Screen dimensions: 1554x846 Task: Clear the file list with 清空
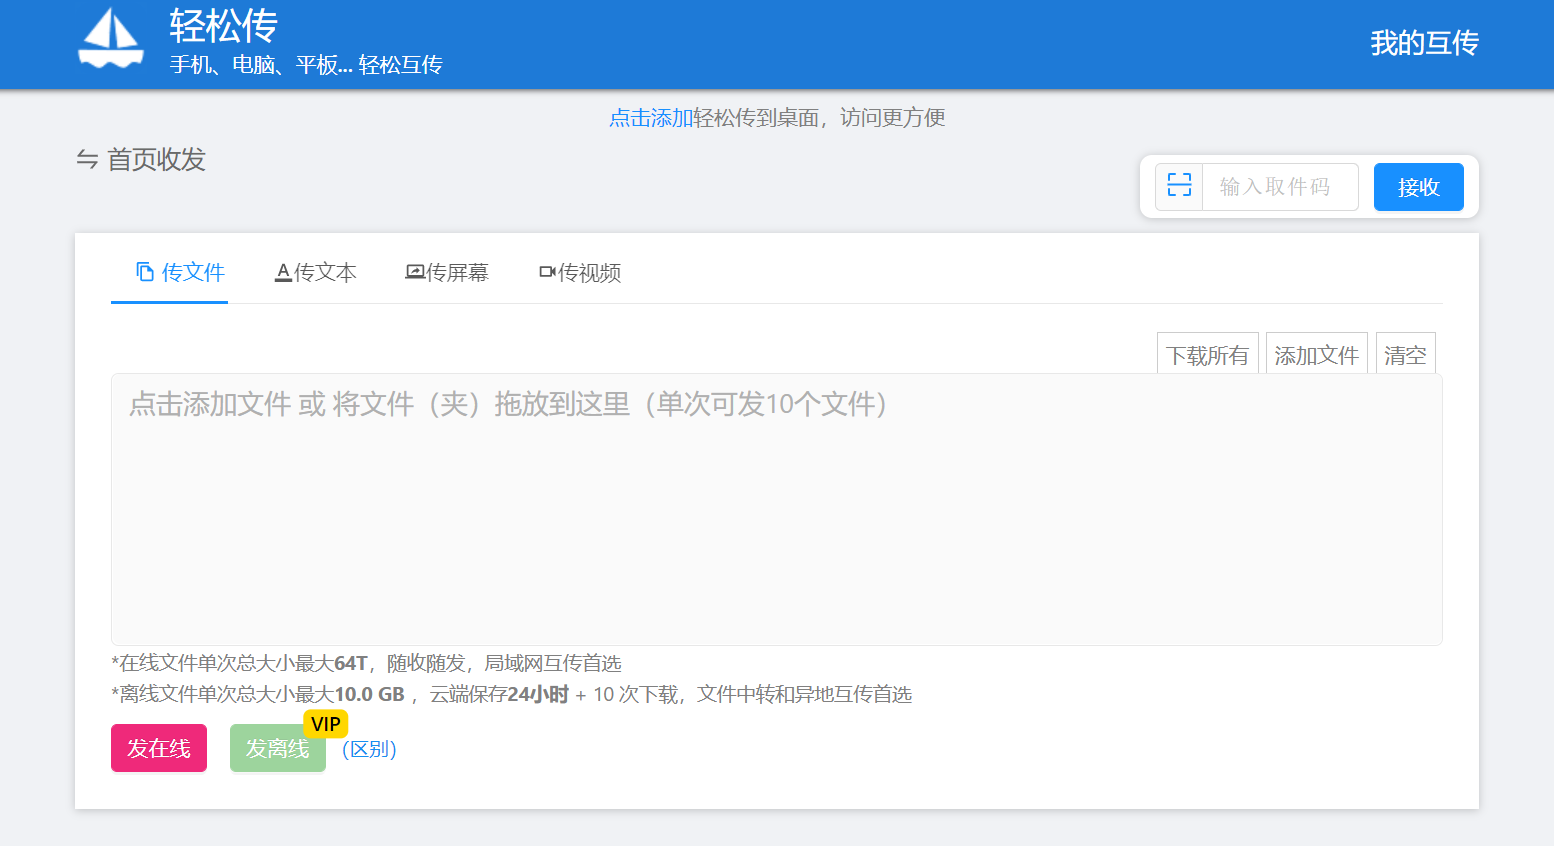tap(1405, 355)
